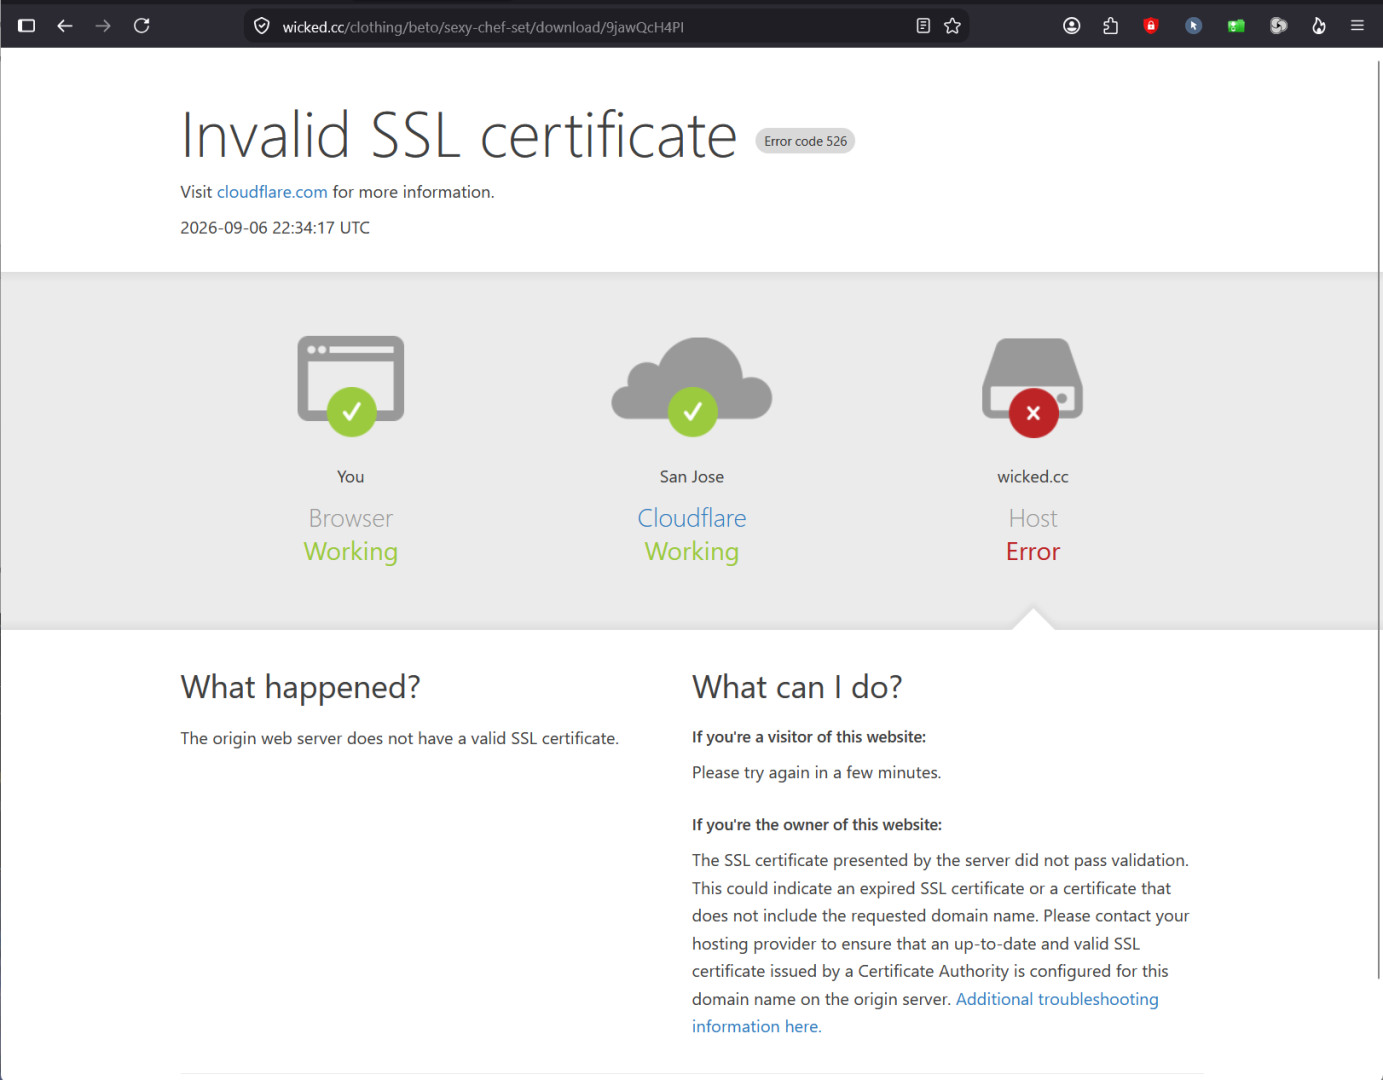The height and width of the screenshot is (1080, 1383).
Task: Click the "What can I do?" heading
Action: coord(797,687)
